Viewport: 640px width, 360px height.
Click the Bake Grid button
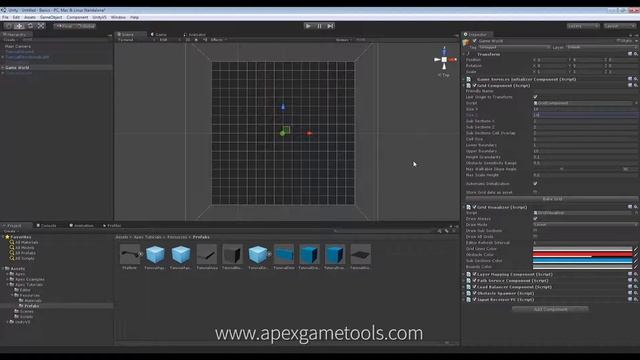552,199
